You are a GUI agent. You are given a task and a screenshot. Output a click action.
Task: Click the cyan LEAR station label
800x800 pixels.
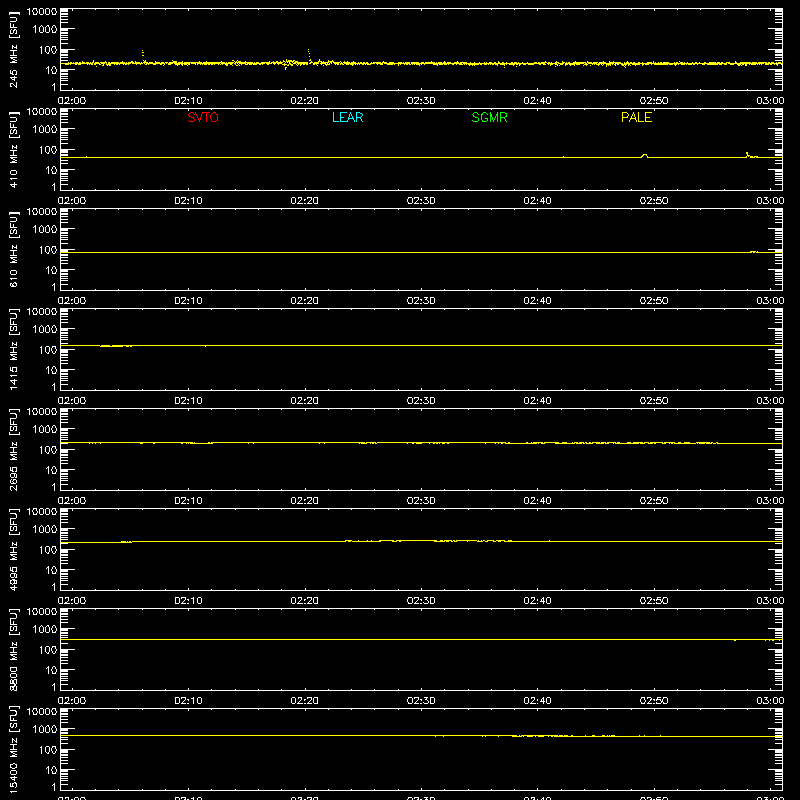[347, 117]
